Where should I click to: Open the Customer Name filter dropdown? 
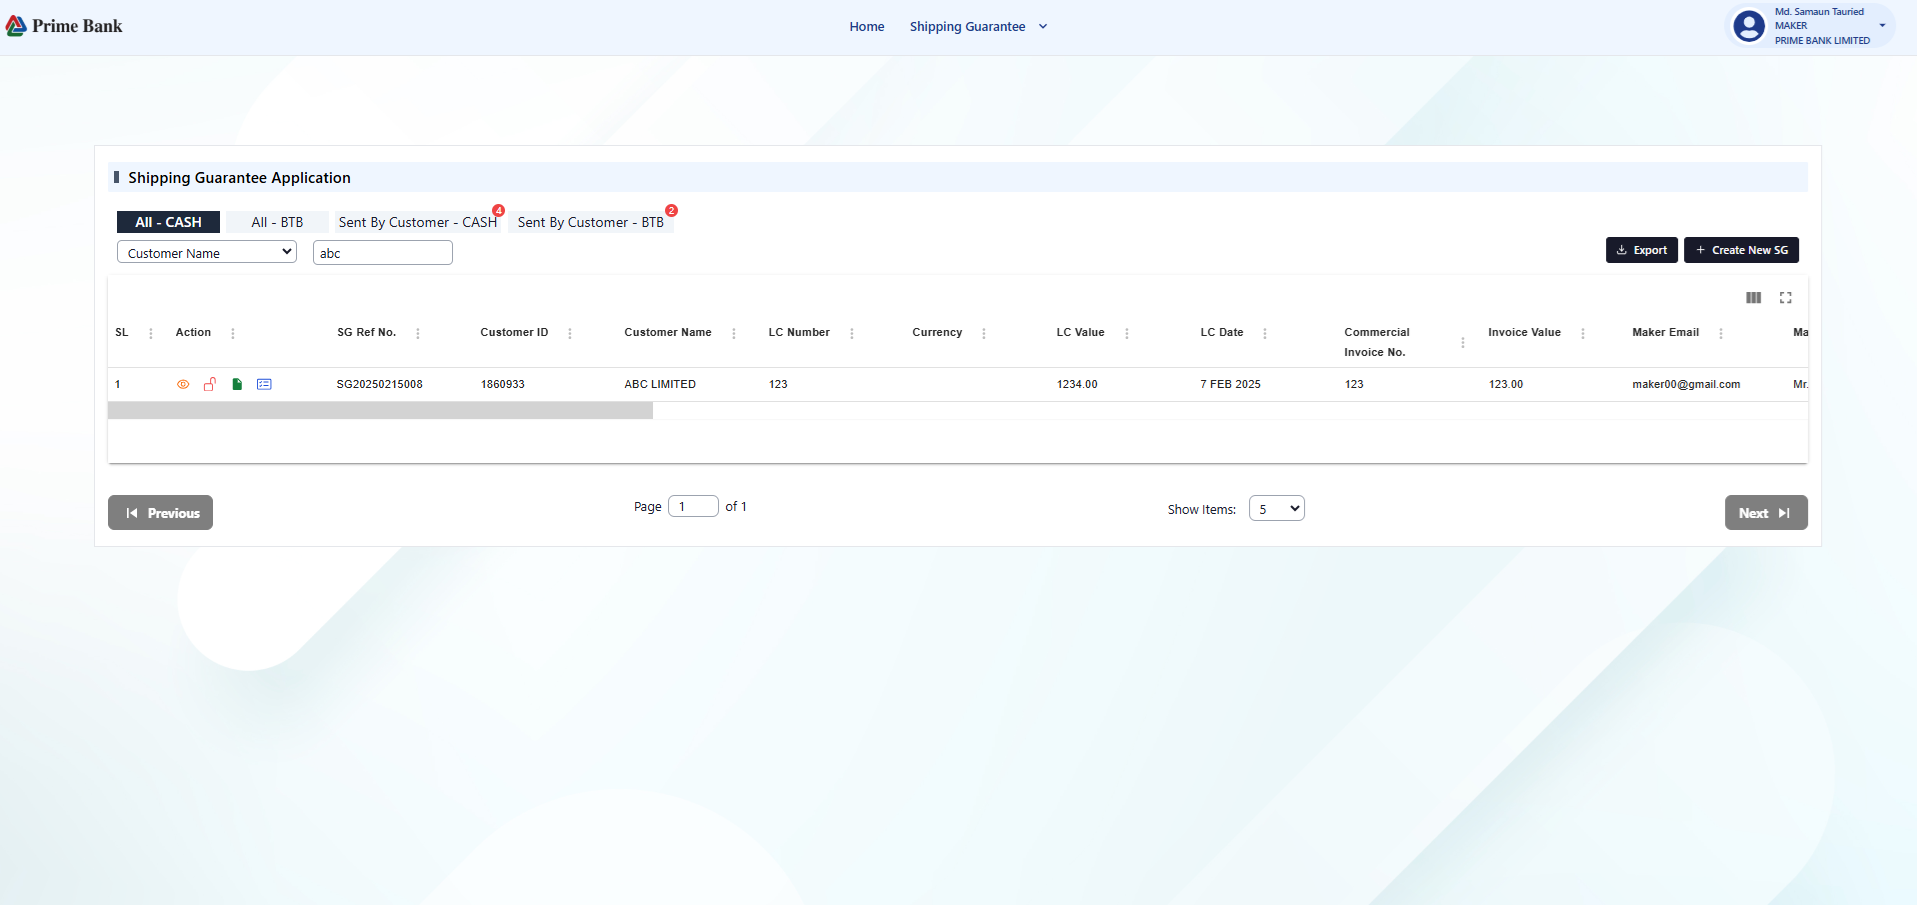pos(207,252)
